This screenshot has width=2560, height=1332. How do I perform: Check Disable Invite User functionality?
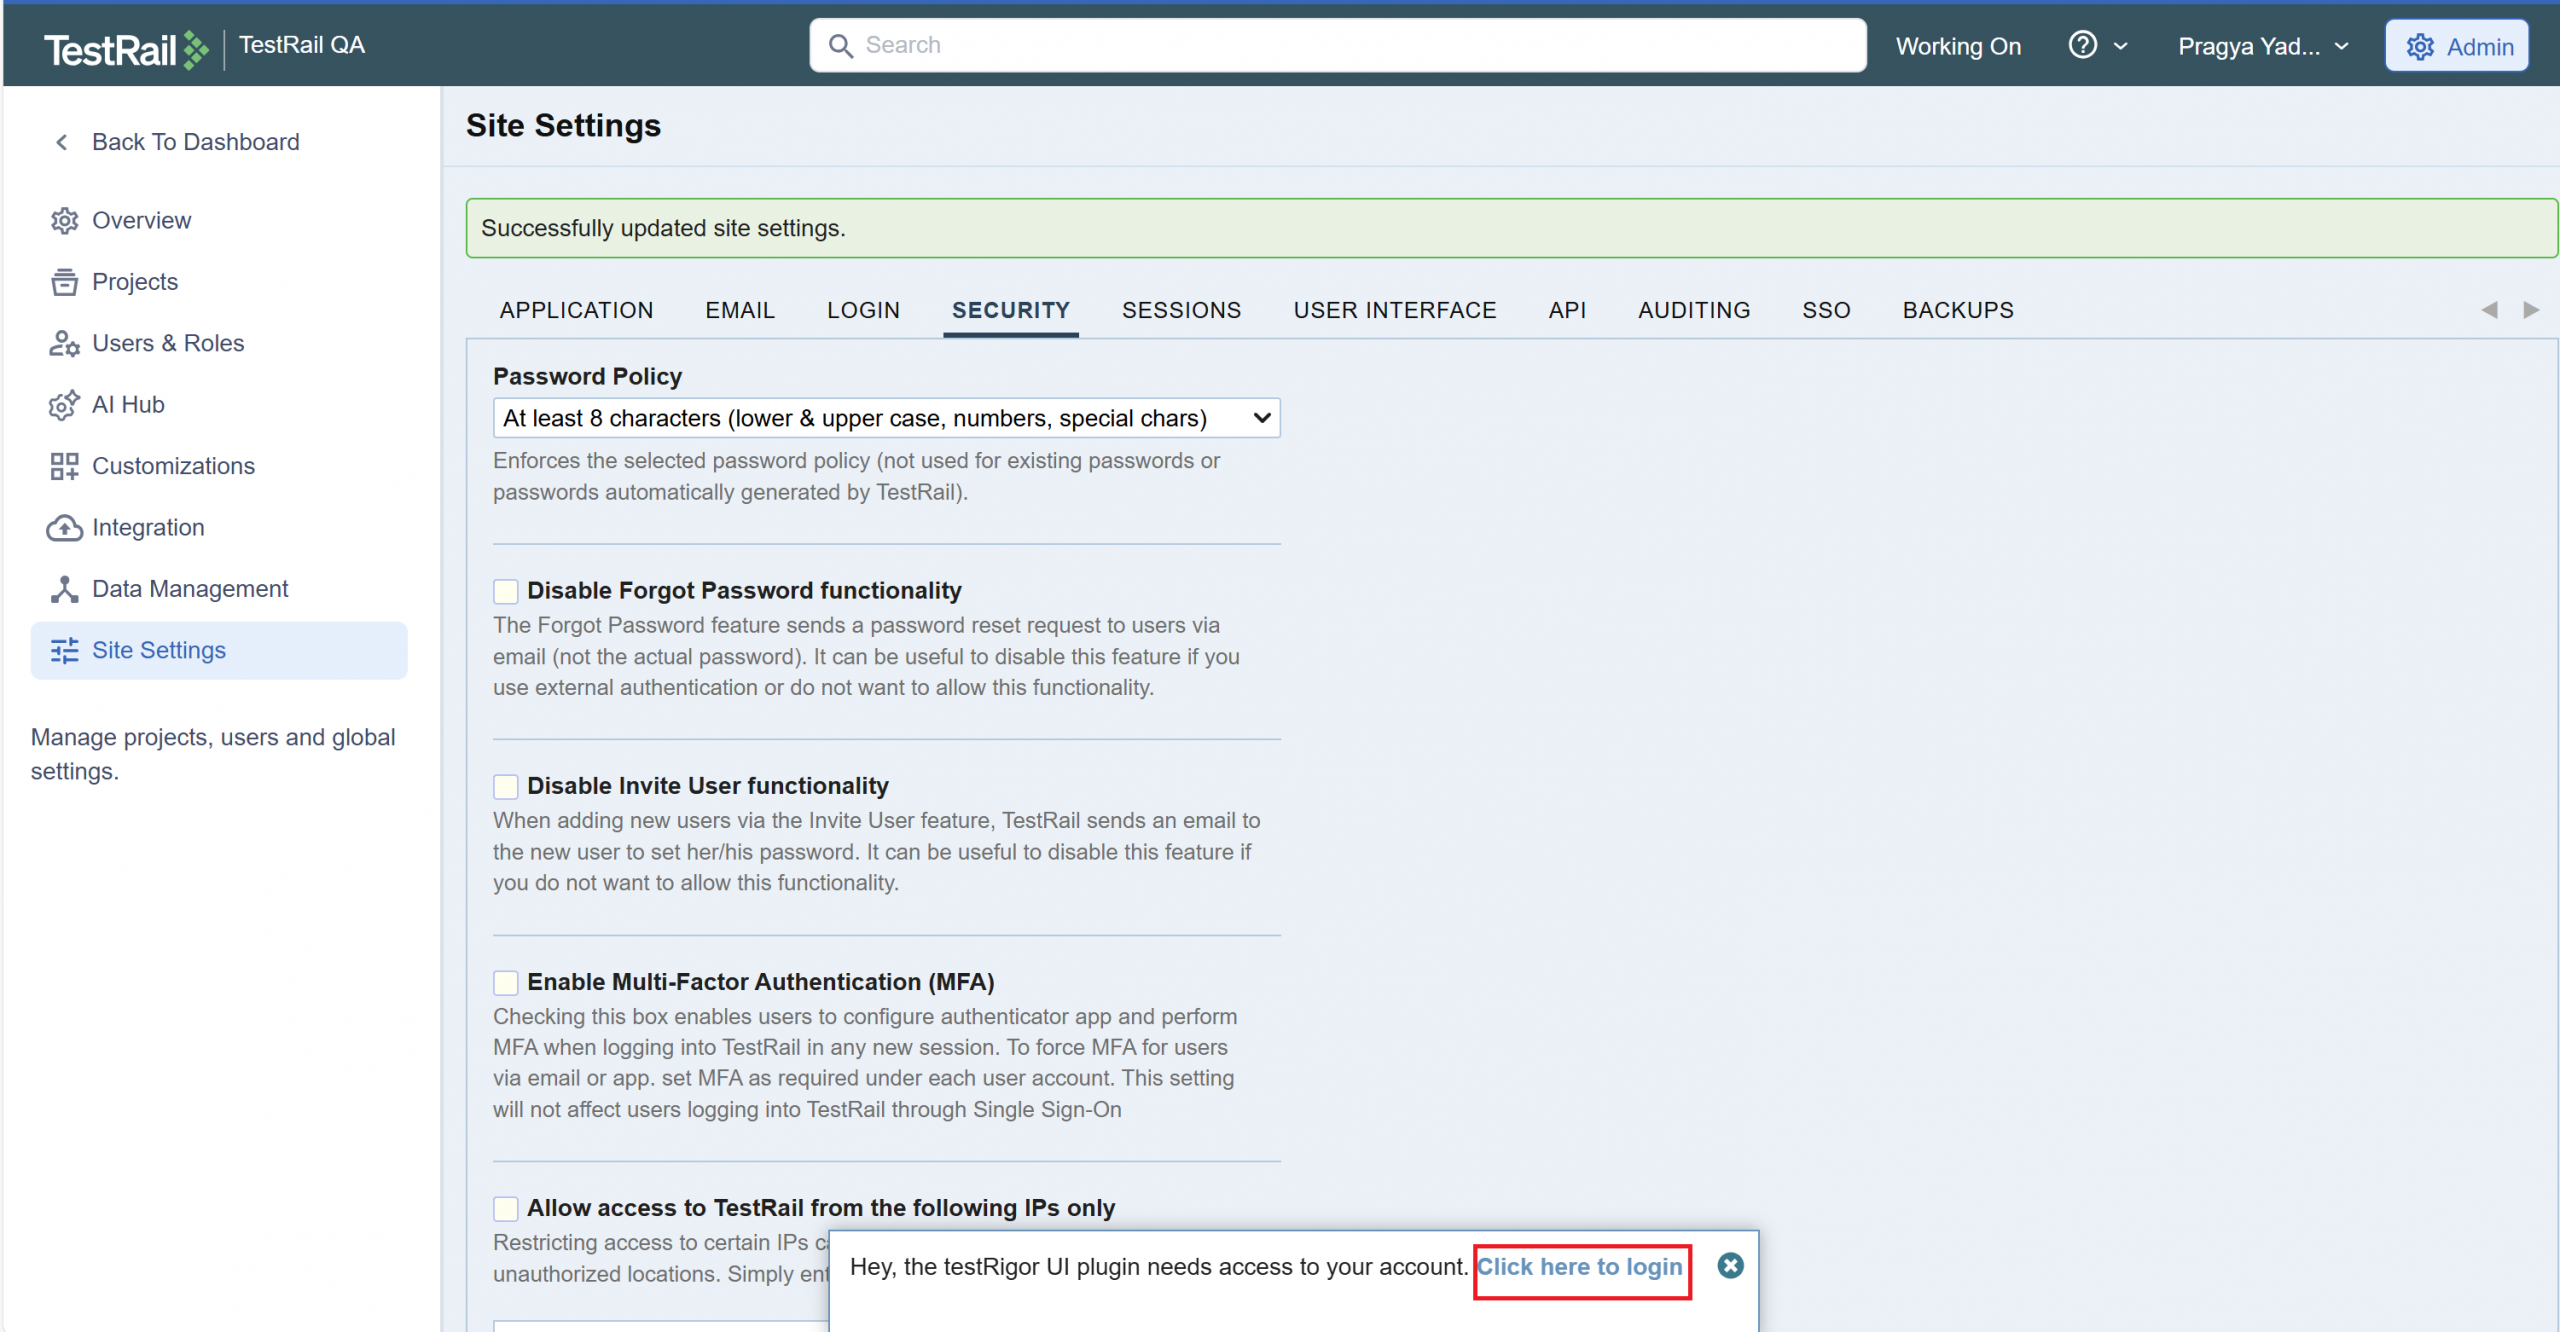[506, 787]
